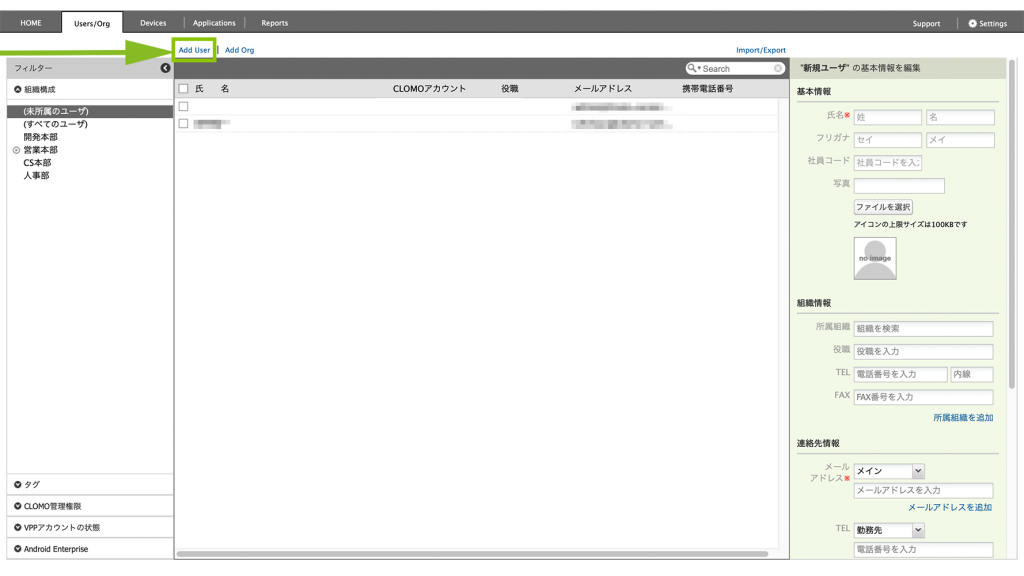The width and height of the screenshot is (1024, 576).
Task: Click the no image avatar placeholder
Action: pyautogui.click(x=875, y=259)
